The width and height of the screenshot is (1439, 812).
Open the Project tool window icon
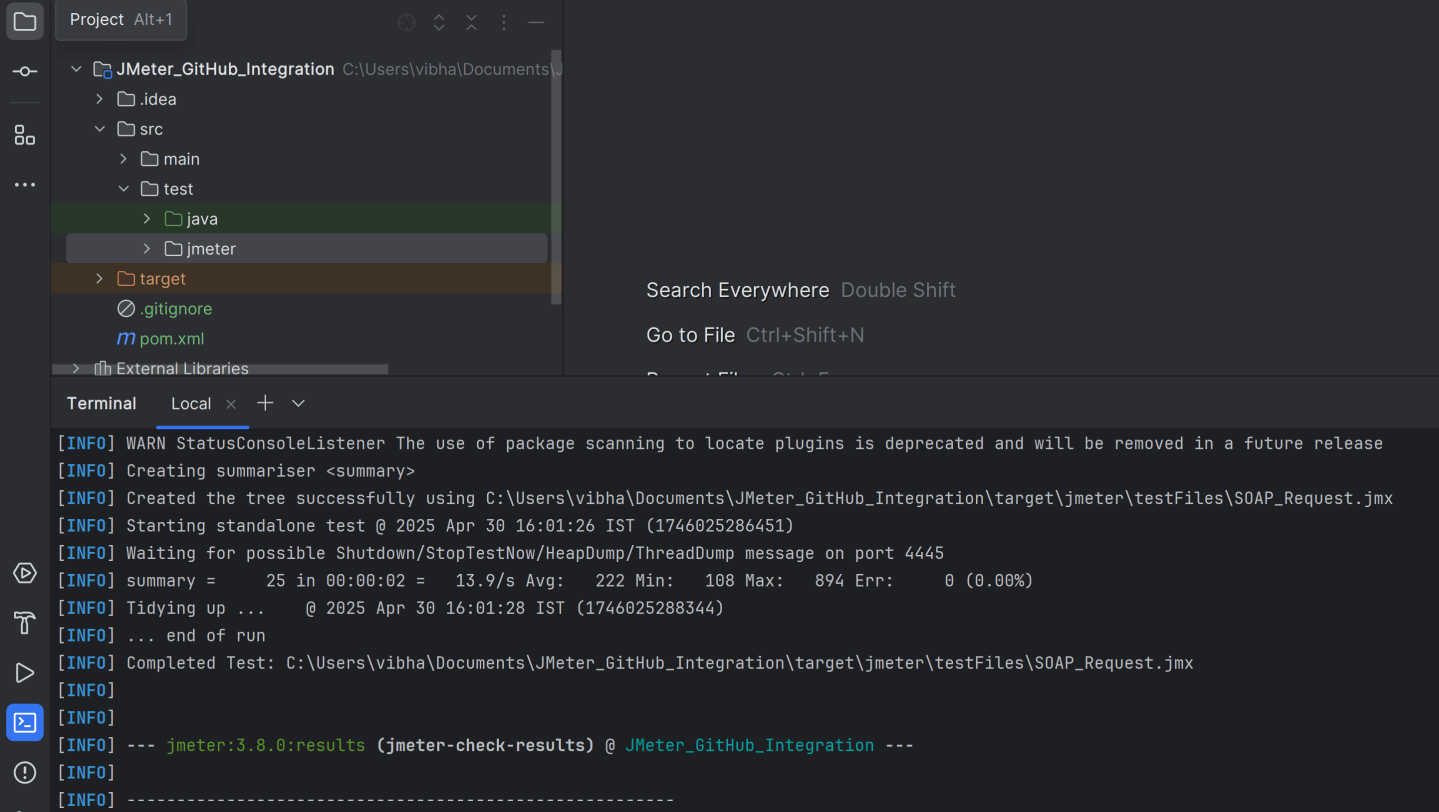pyautogui.click(x=25, y=21)
